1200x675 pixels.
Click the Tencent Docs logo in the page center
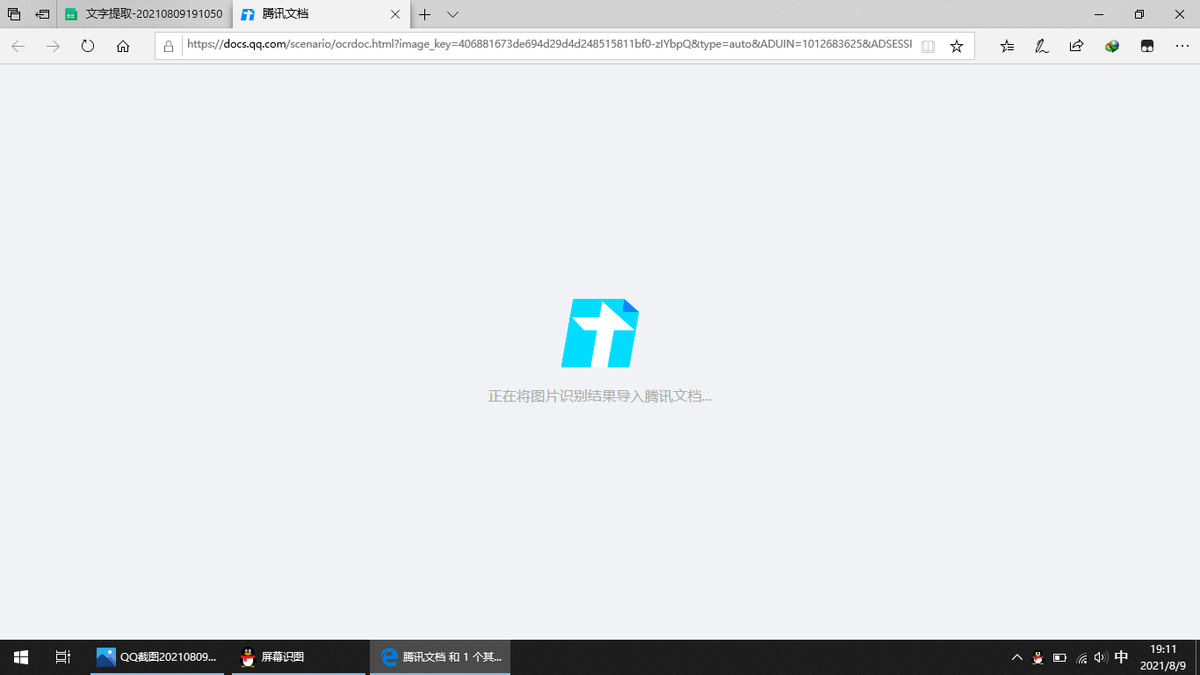pyautogui.click(x=600, y=333)
